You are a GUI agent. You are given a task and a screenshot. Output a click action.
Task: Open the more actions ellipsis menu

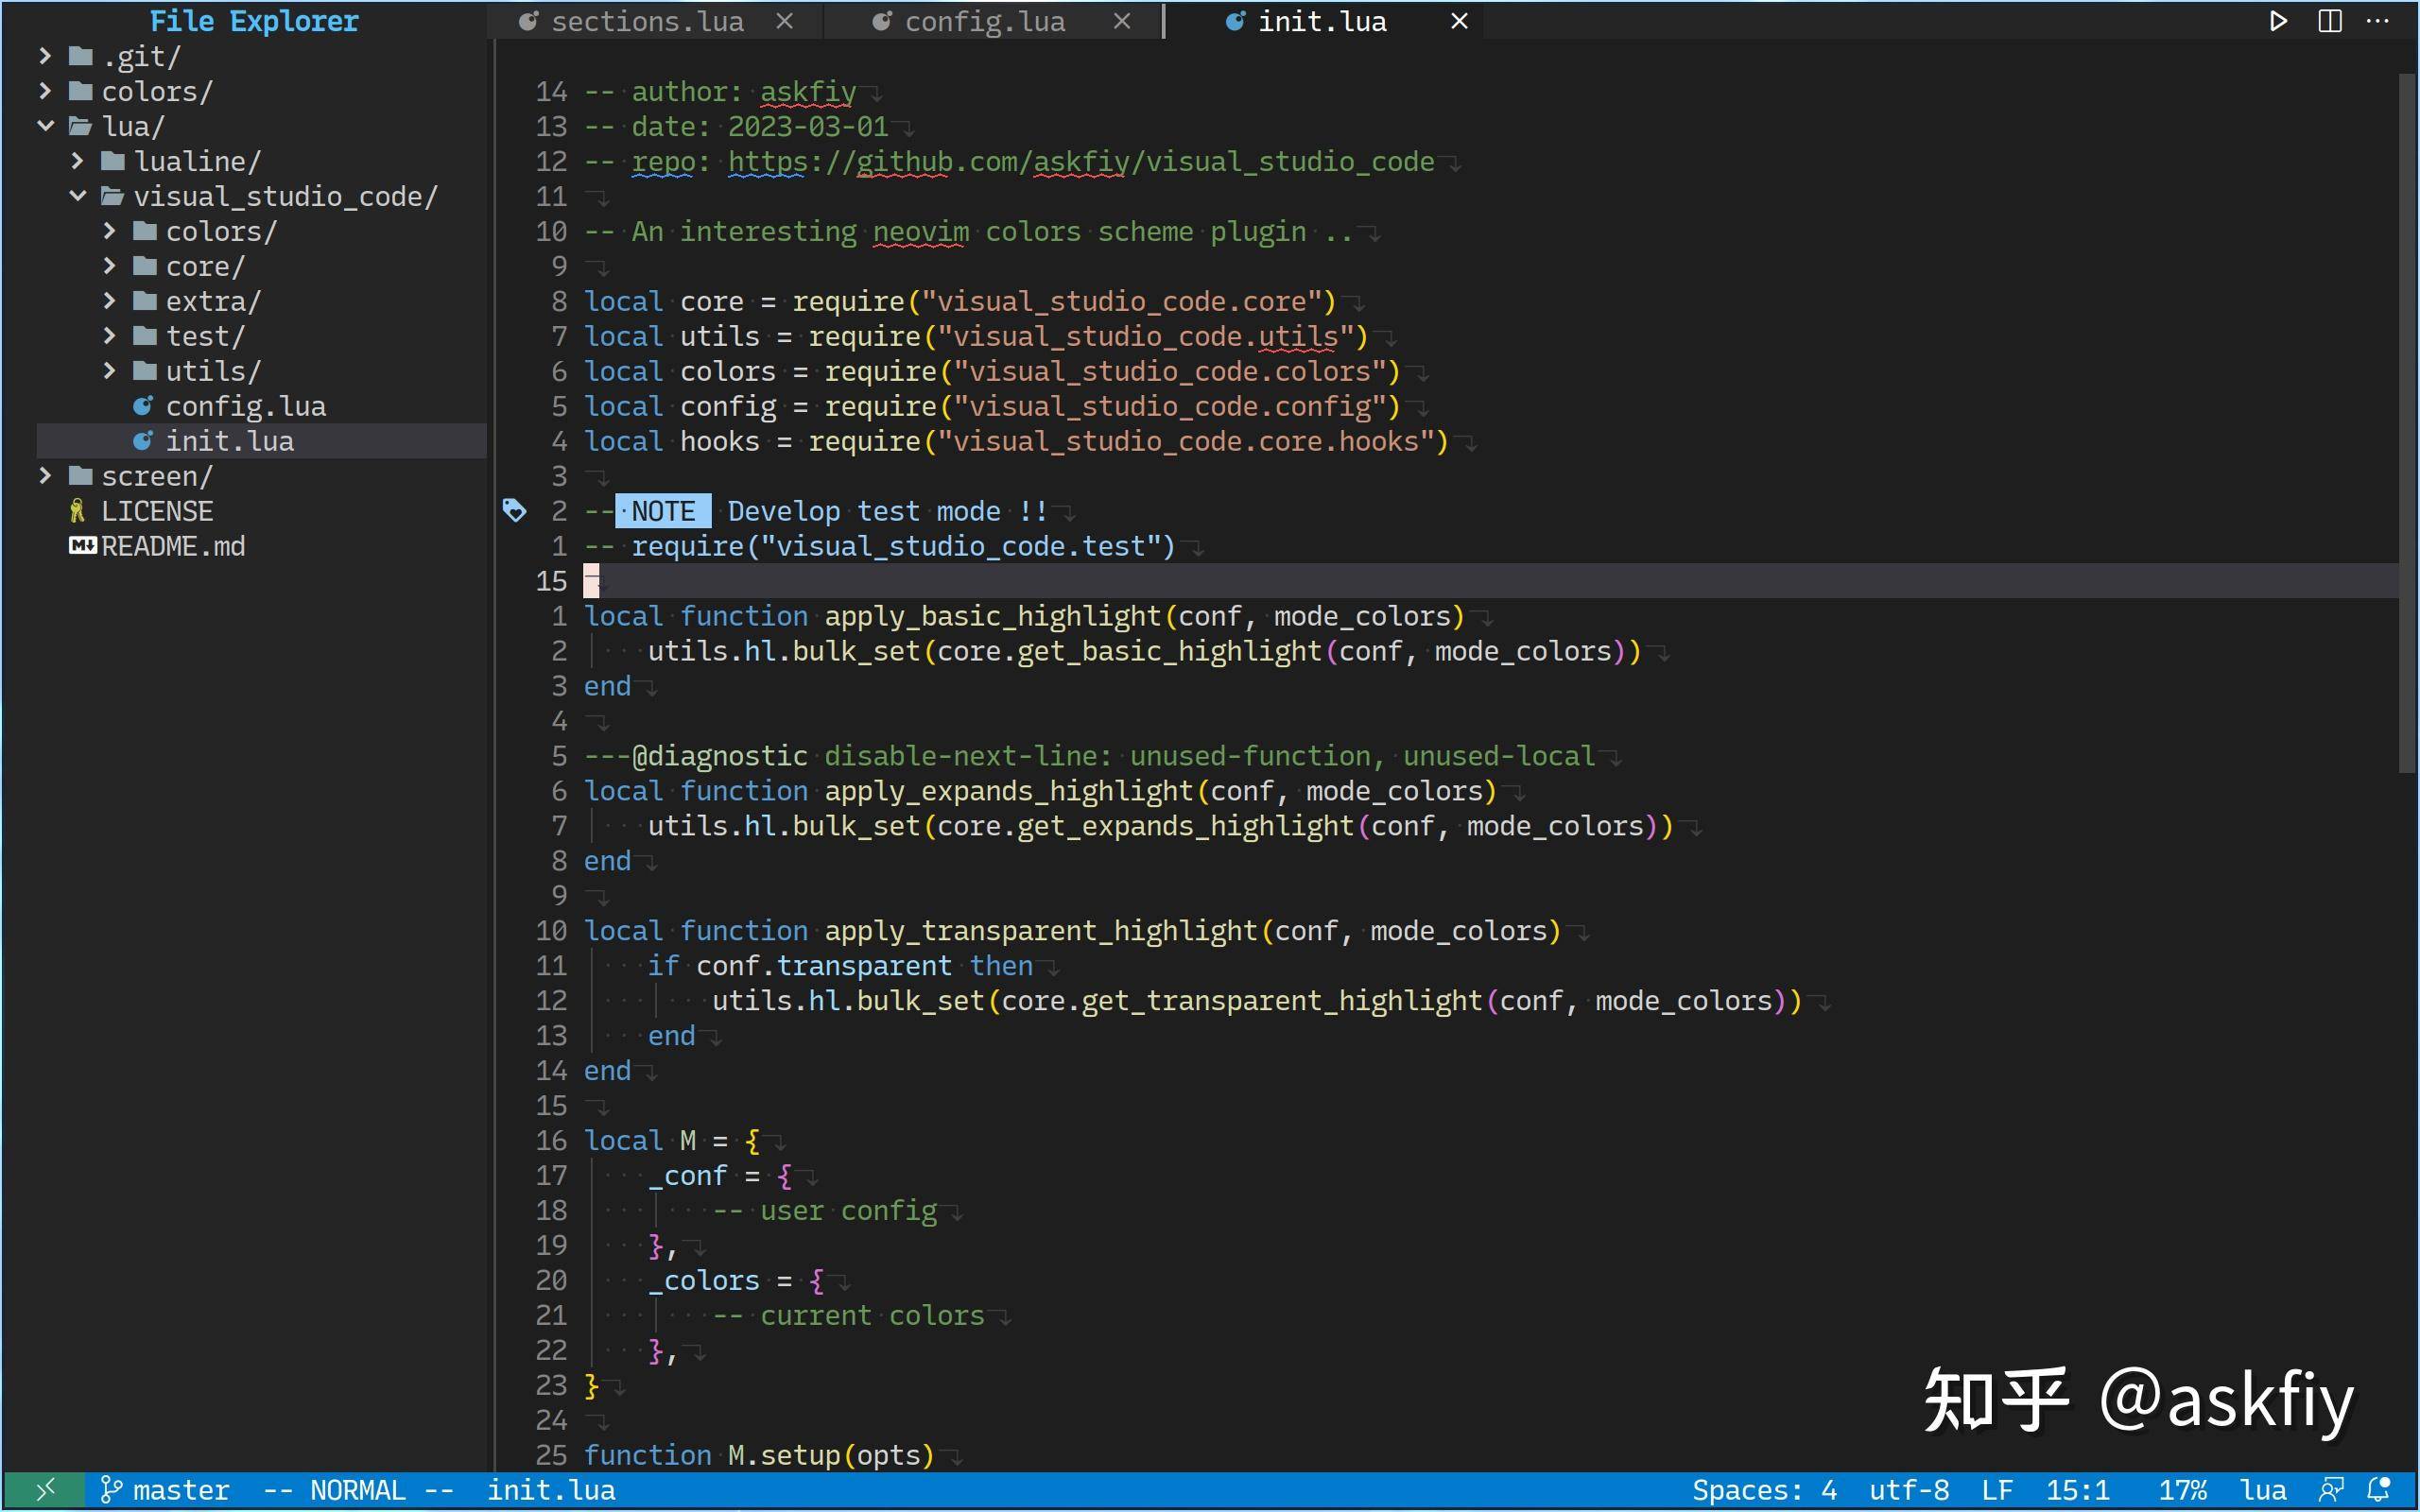coord(2378,21)
